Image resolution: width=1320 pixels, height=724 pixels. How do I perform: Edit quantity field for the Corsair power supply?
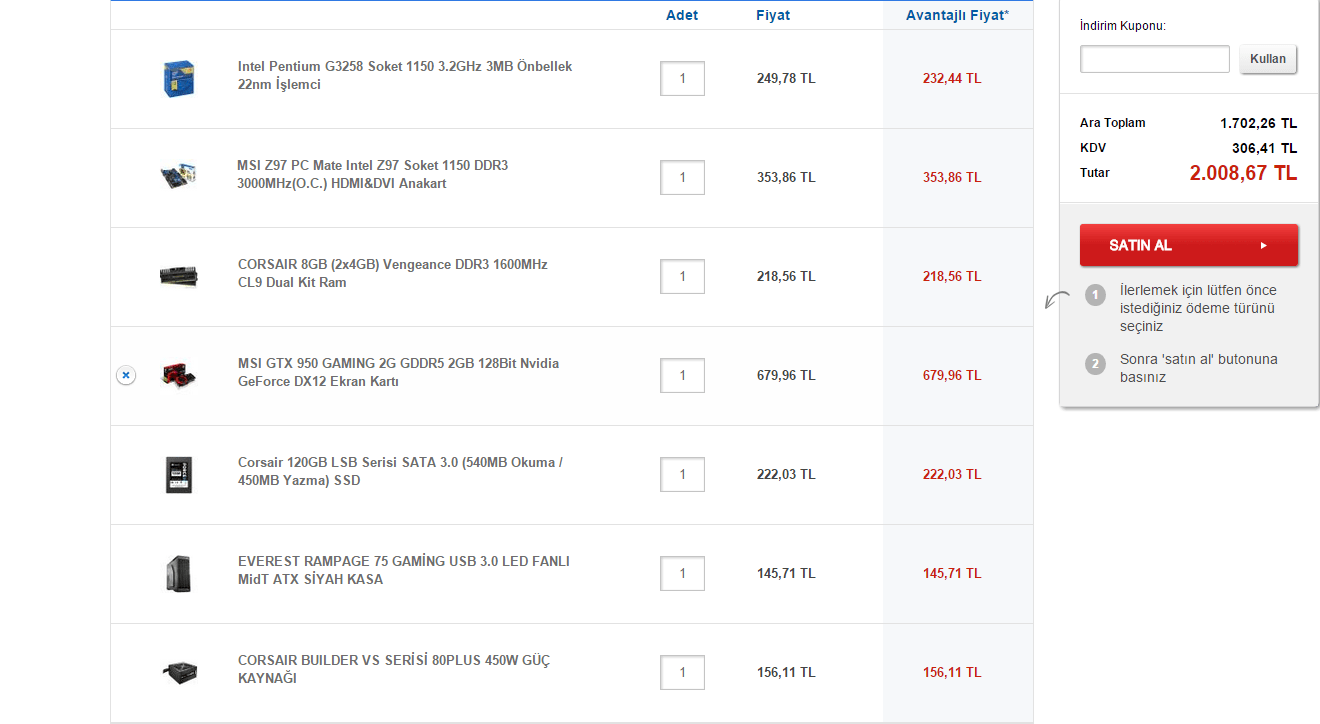[x=682, y=672]
